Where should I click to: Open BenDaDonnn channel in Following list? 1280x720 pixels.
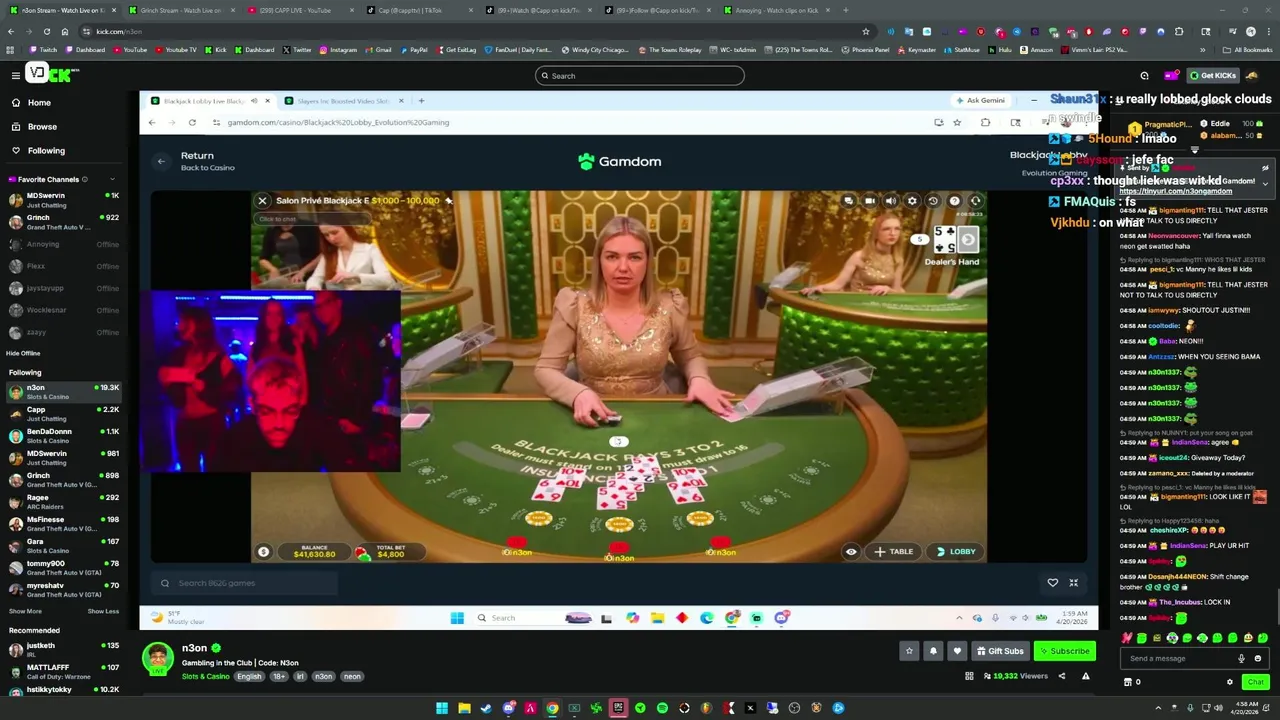coord(64,436)
